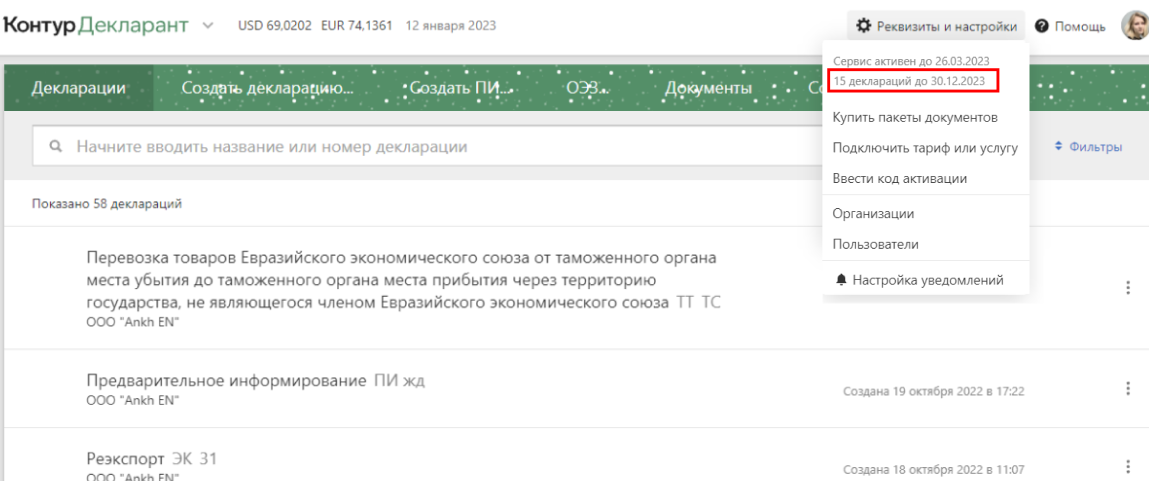Click the EUR 74,1361 exchange rate

[x=356, y=26]
